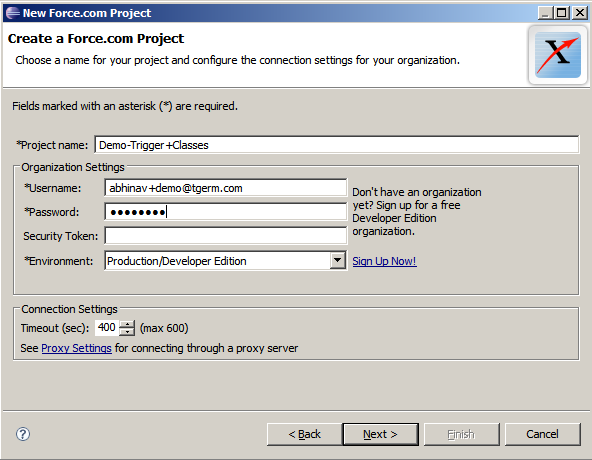This screenshot has width=592, height=460.
Task: Click the 'Create a Force.com Project' heading
Action: tap(96, 39)
